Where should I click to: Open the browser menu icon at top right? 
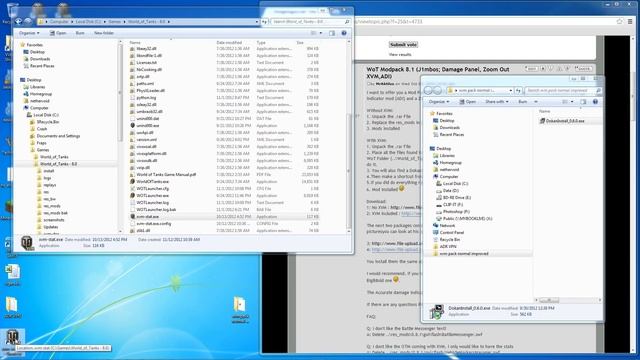[x=631, y=21]
